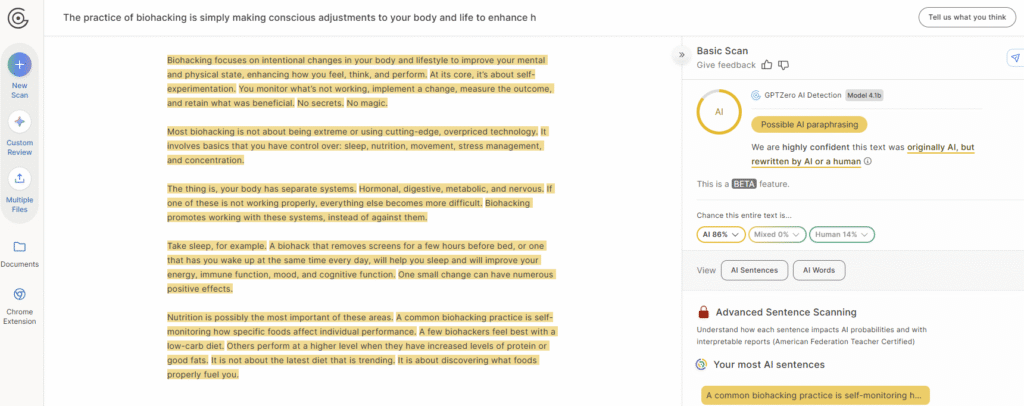Click the Multiple Files upload icon
This screenshot has height=406, width=1024.
[x=20, y=179]
